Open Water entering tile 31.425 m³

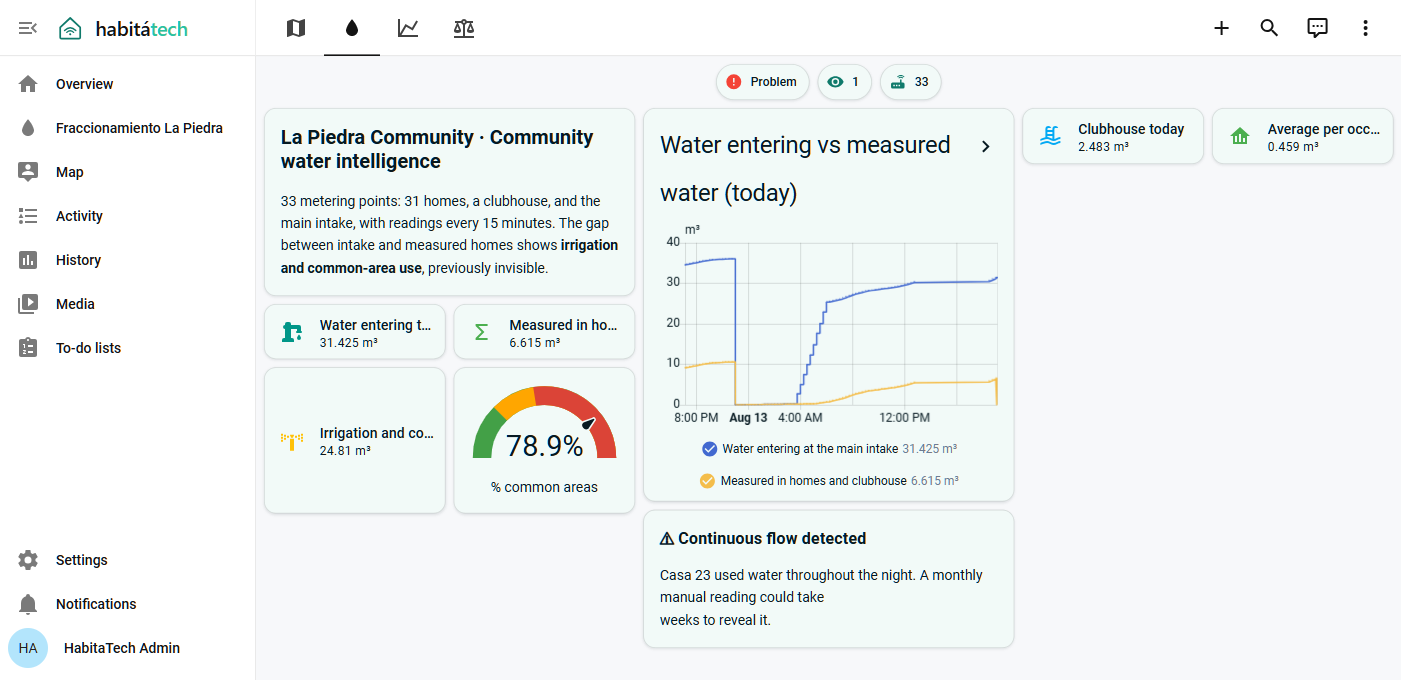(x=355, y=332)
